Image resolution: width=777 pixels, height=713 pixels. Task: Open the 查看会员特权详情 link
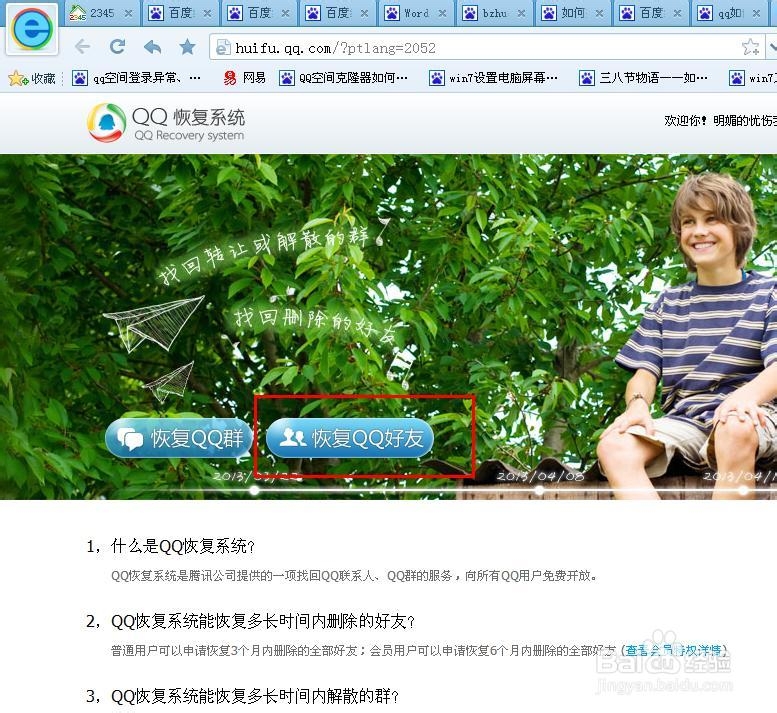click(673, 650)
